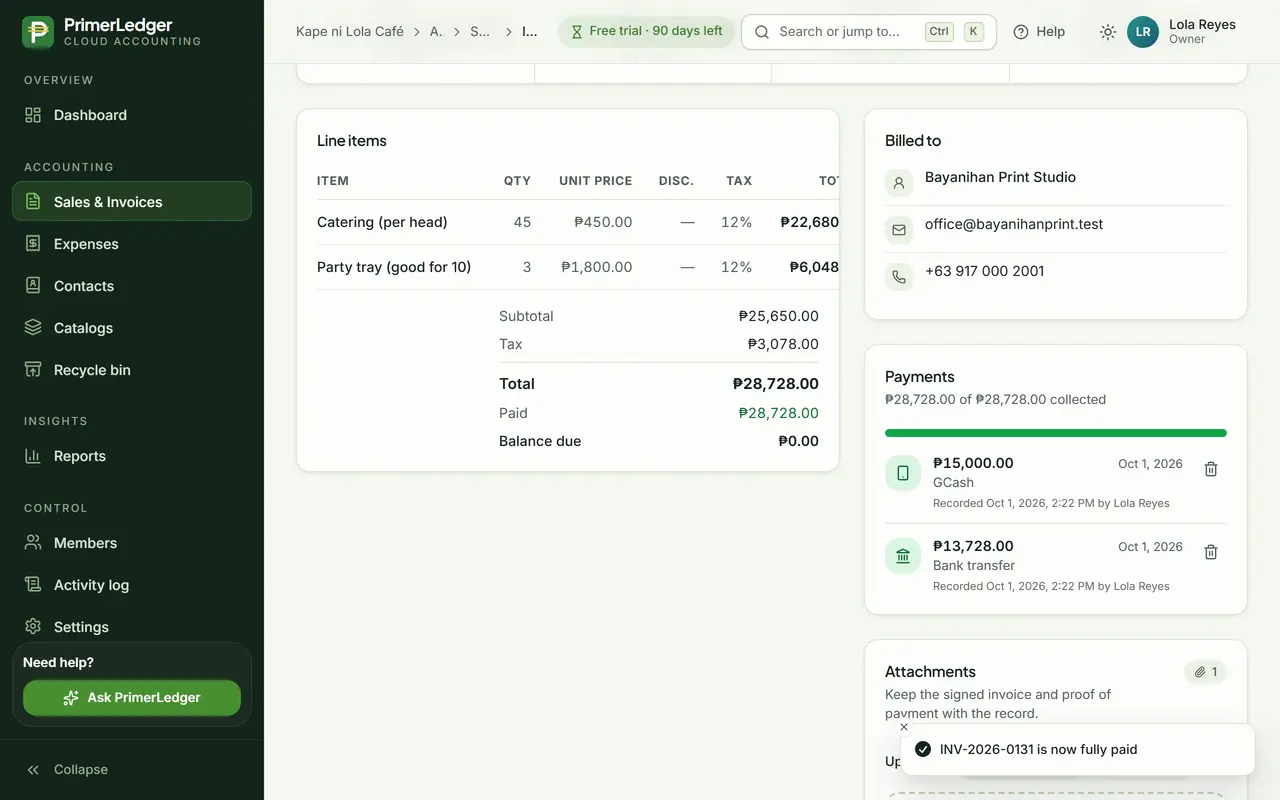Open the Help menu
Screen dimensions: 1280x800
click(1039, 32)
